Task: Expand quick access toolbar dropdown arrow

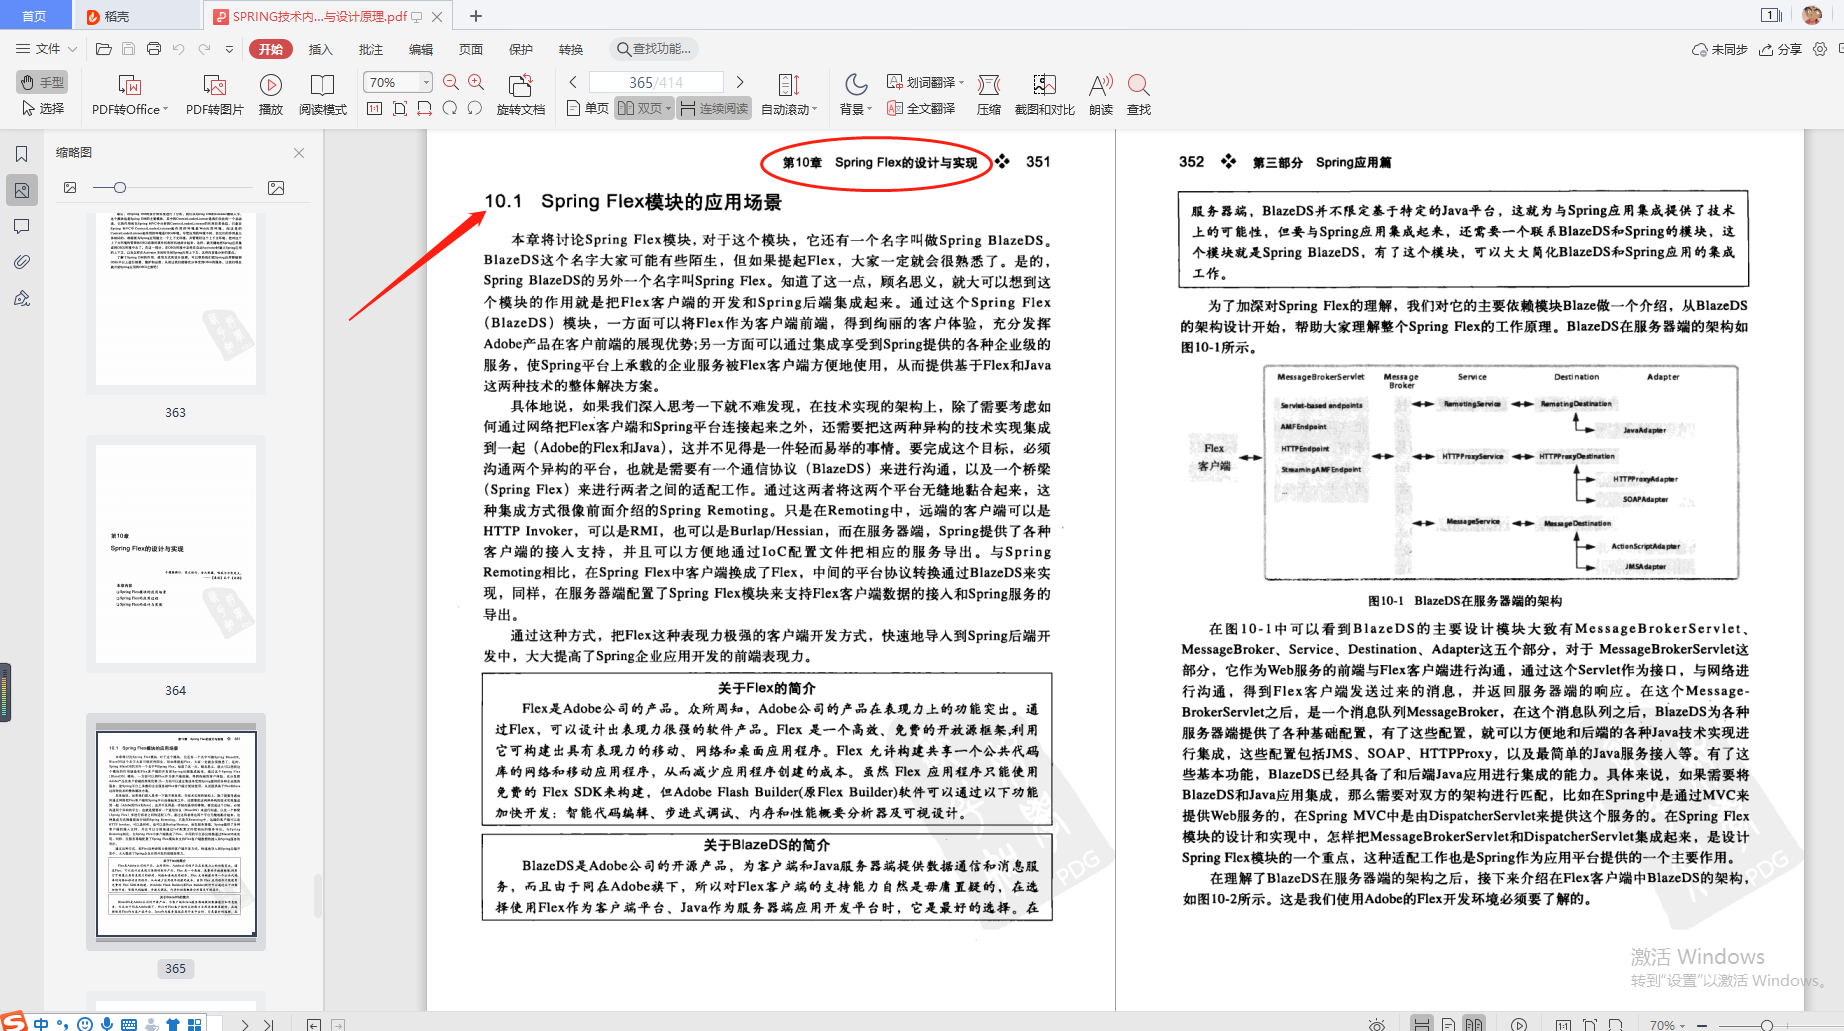Action: point(229,49)
